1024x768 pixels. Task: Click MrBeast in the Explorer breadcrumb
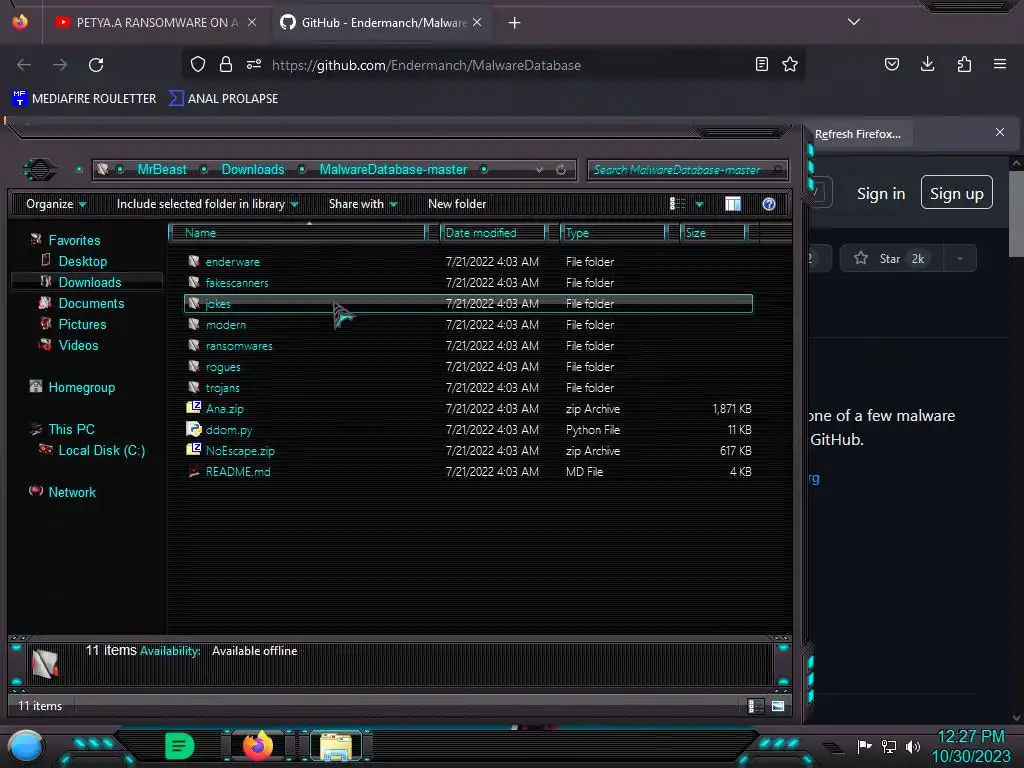click(162, 170)
